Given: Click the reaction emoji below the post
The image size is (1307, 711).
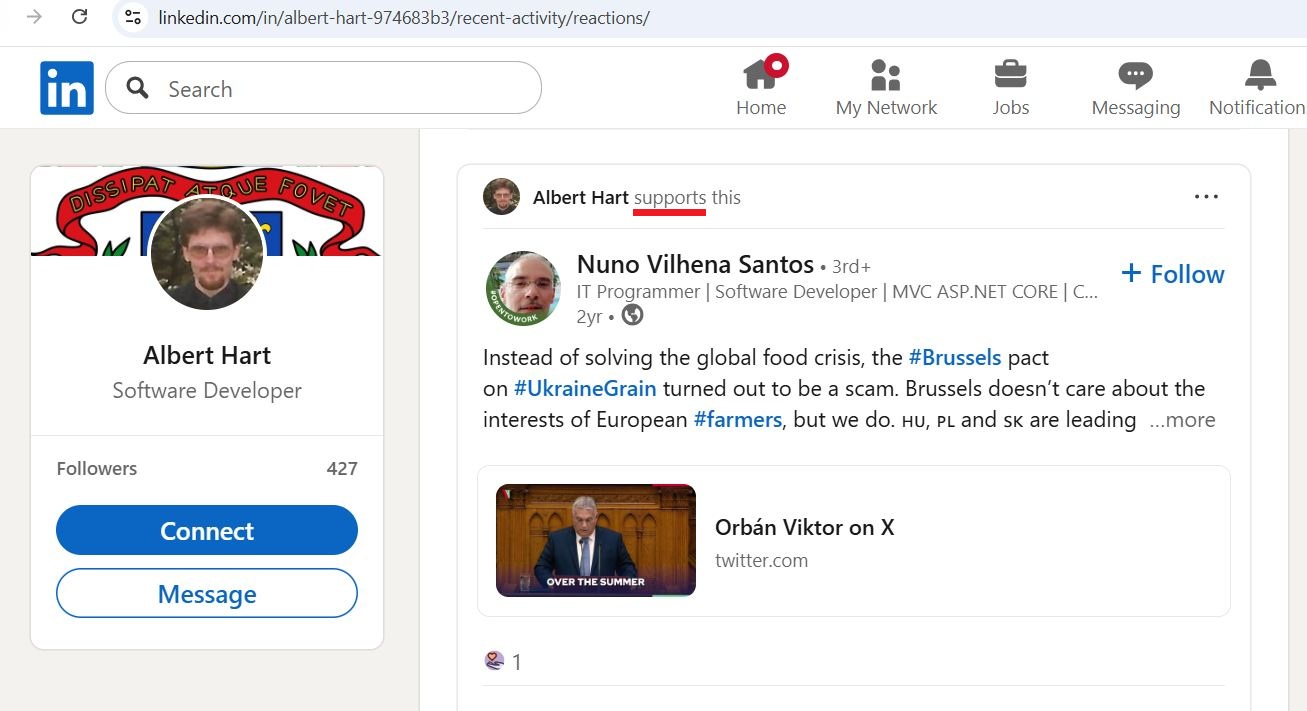Looking at the screenshot, I should (x=493, y=660).
